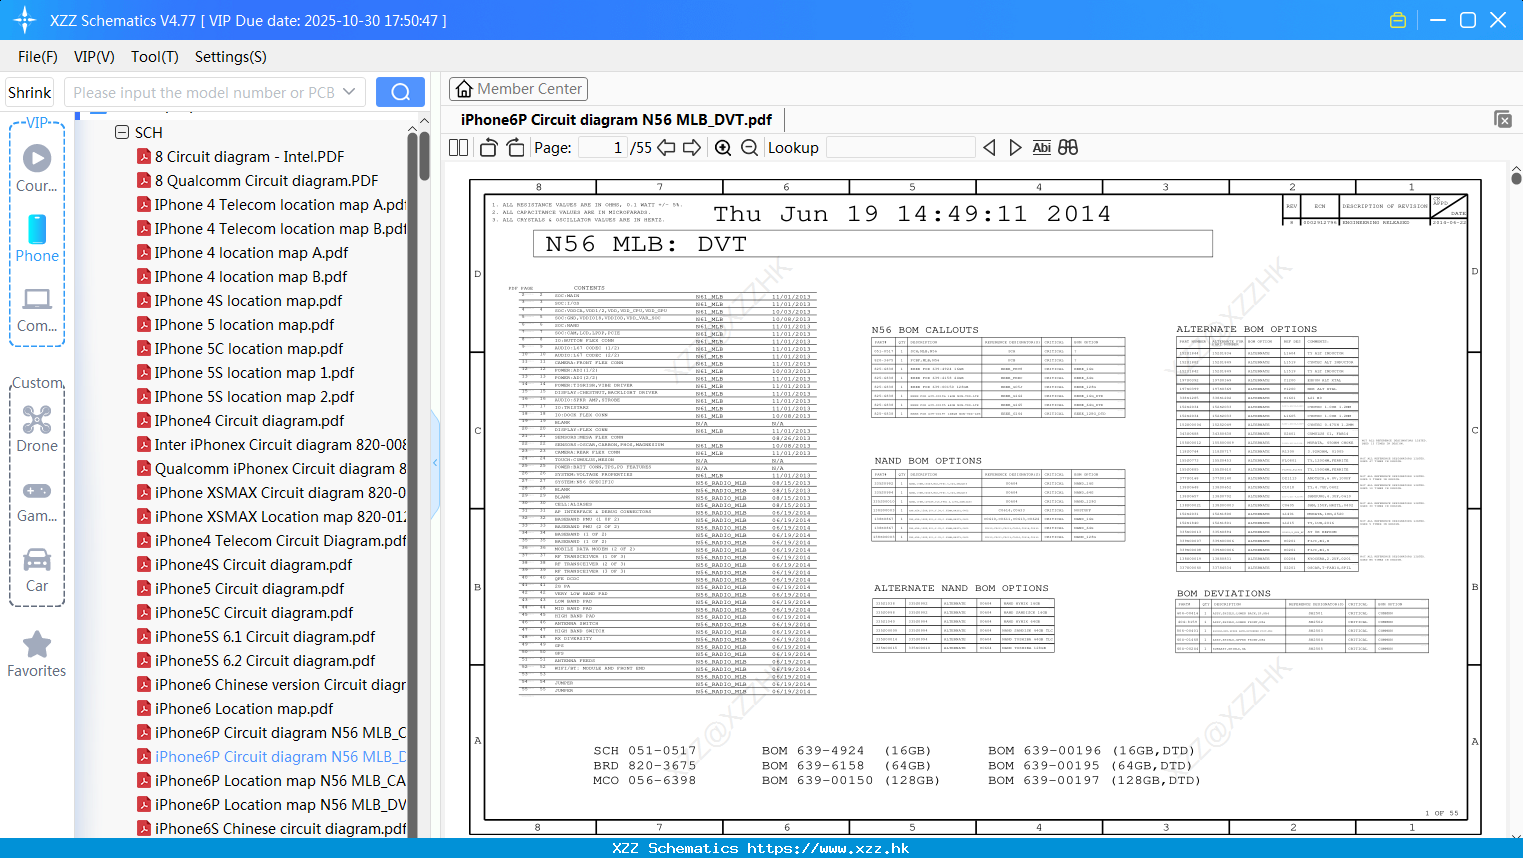Screen dimensions: 1523x858
Task: Click the yellow shop icon in title bar
Action: pyautogui.click(x=1398, y=20)
